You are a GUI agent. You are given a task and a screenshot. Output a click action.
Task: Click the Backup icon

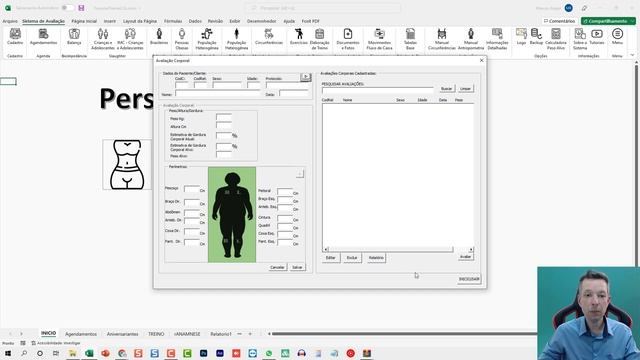536,37
